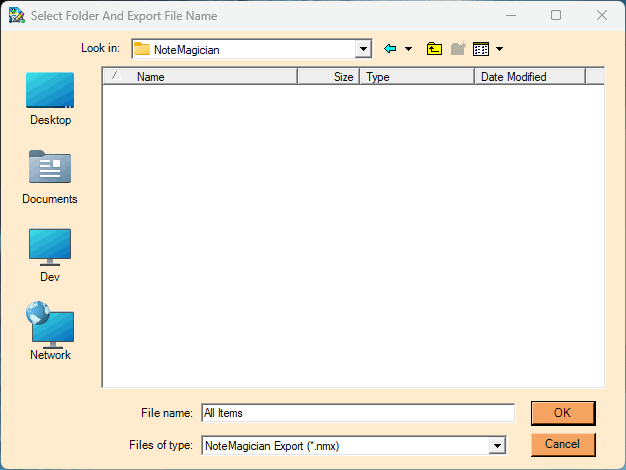Screen dimensions: 626x470
Task: Click the NoteMagician app icon in title bar
Action: tap(16, 16)
